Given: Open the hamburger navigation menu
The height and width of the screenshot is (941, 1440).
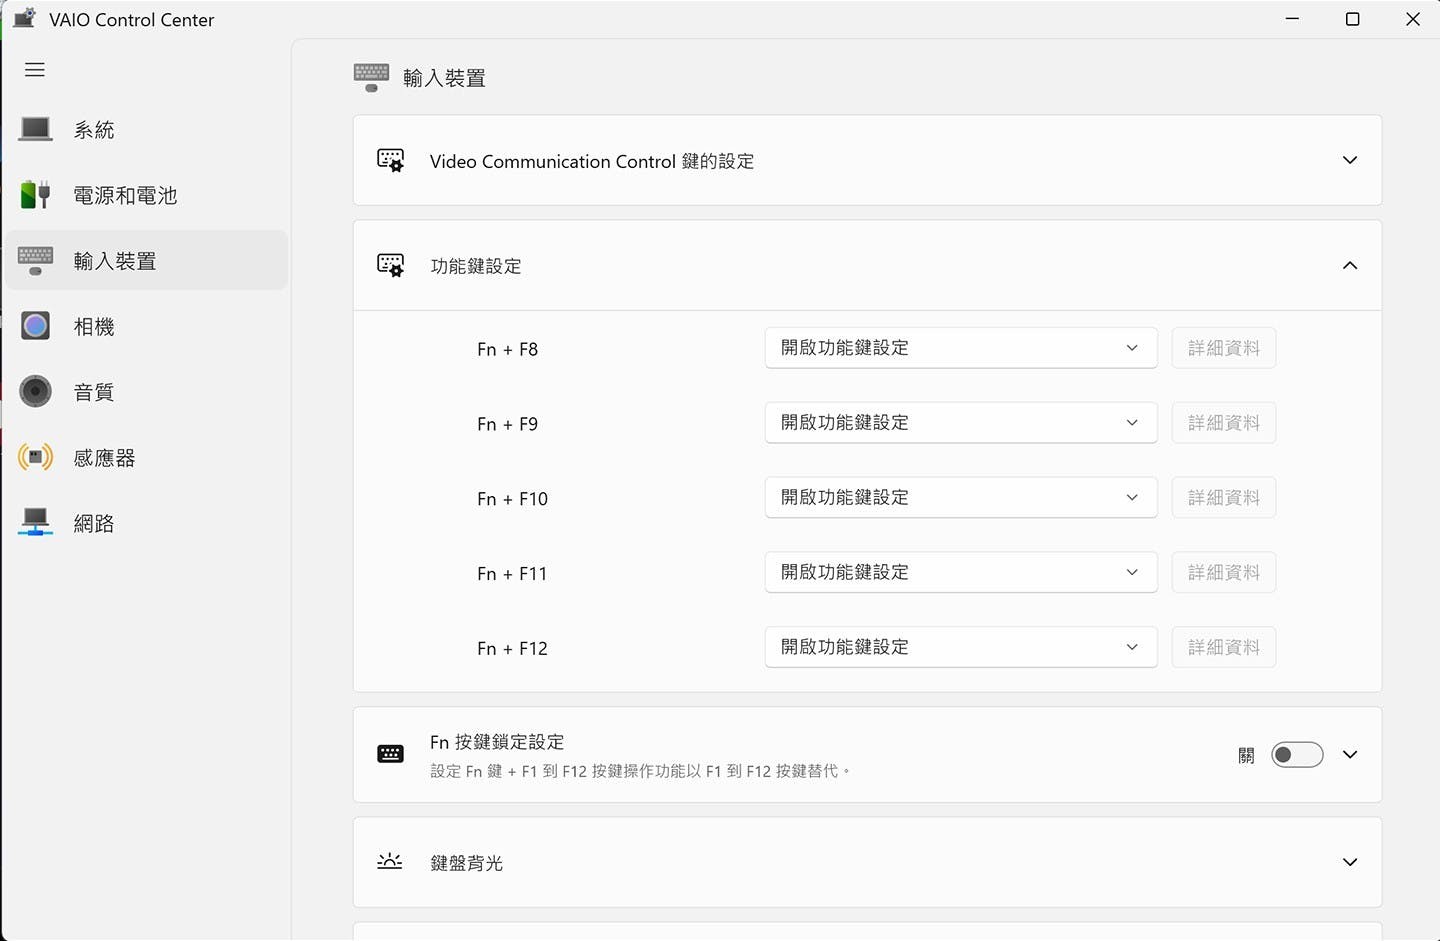Looking at the screenshot, I should coord(35,70).
